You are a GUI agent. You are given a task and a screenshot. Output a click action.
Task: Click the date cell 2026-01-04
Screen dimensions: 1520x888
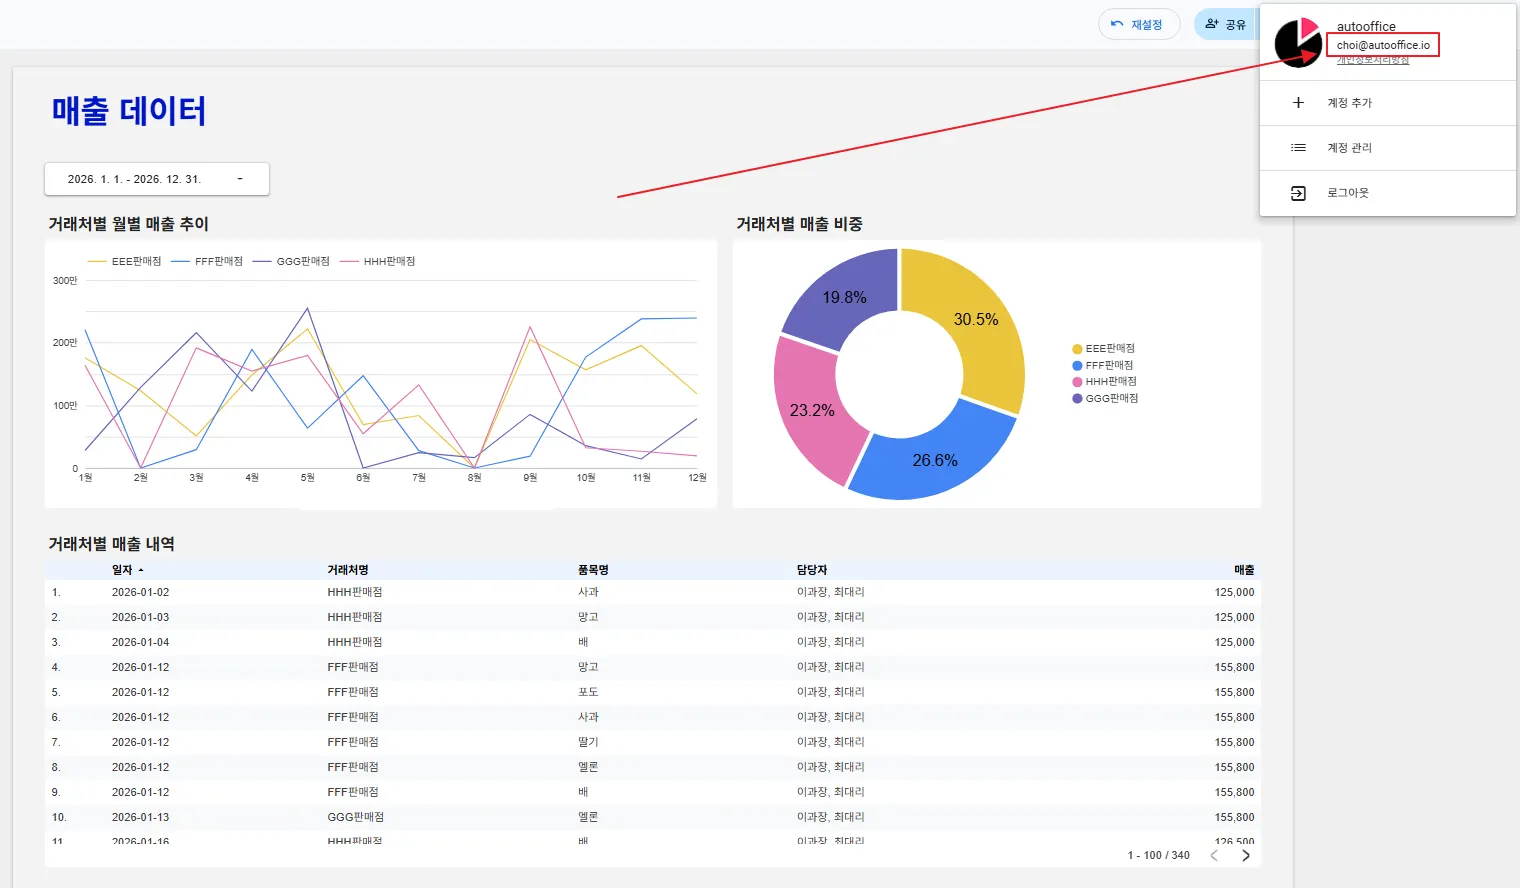[x=140, y=642]
